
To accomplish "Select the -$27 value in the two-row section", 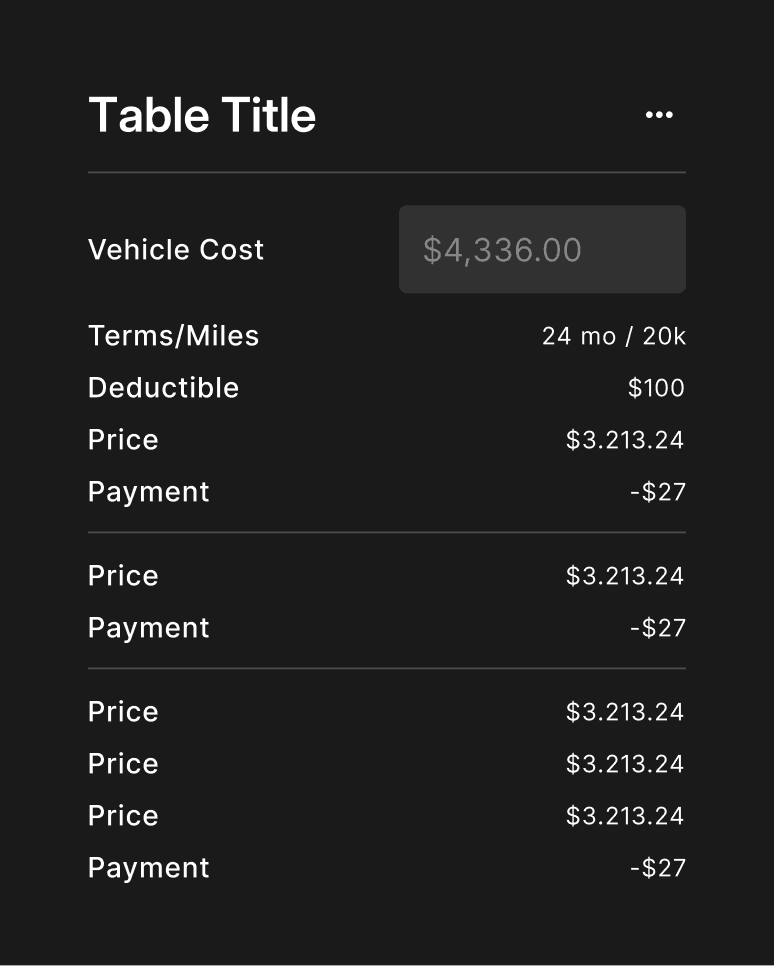I will pyautogui.click(x=658, y=628).
